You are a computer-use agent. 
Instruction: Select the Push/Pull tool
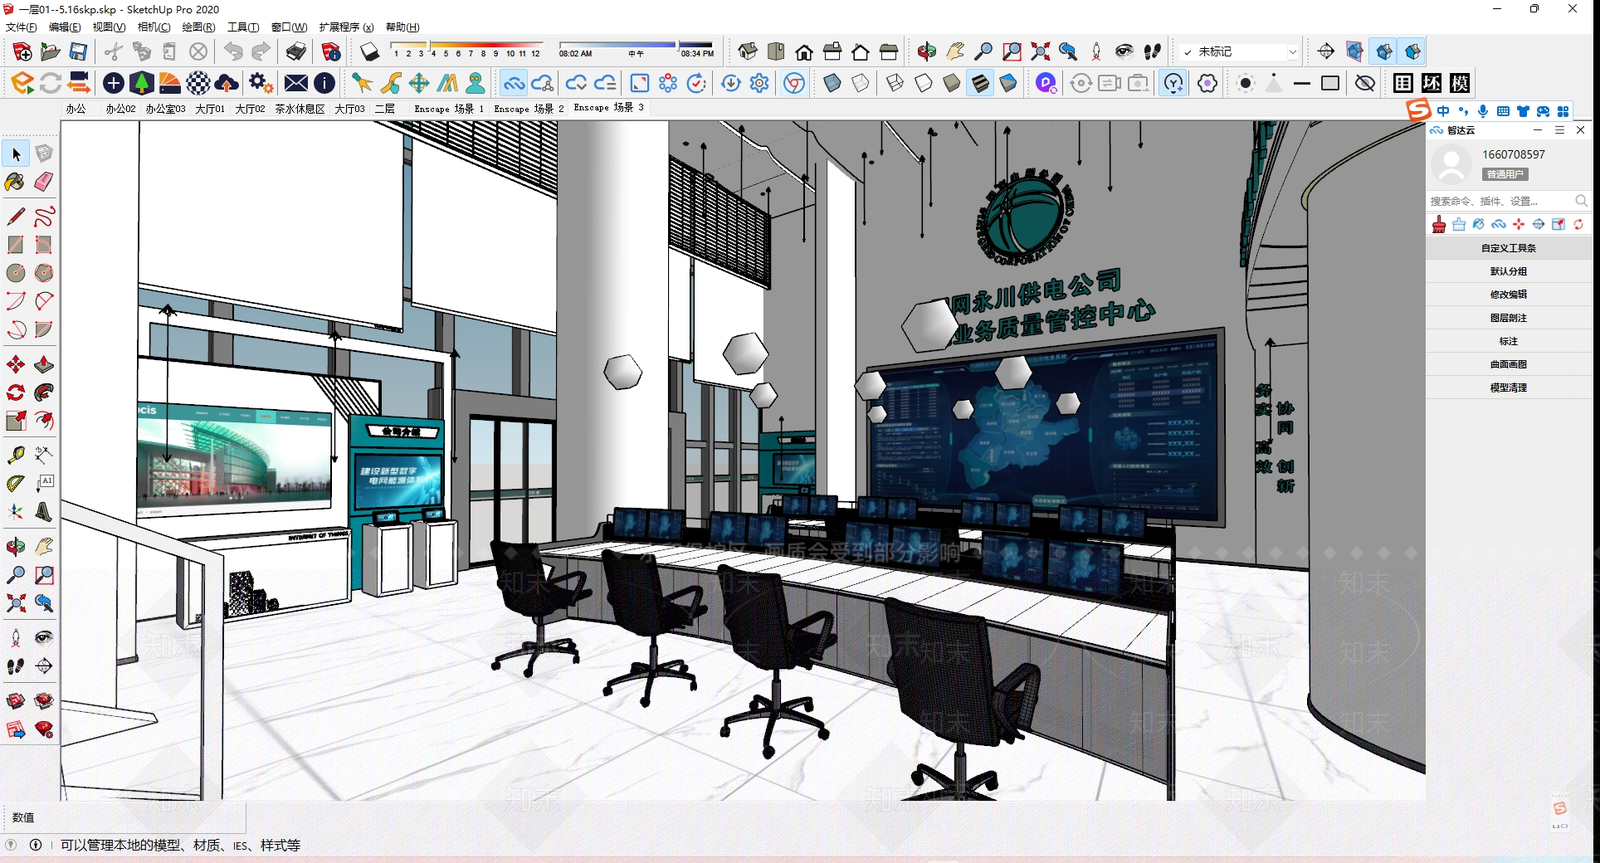click(43, 364)
